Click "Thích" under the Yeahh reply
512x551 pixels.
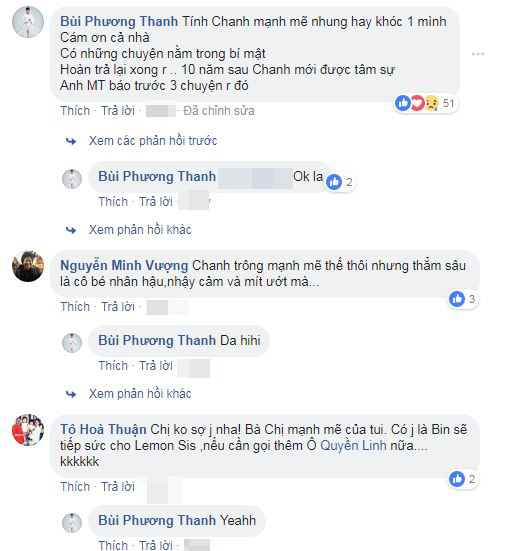click(x=113, y=545)
